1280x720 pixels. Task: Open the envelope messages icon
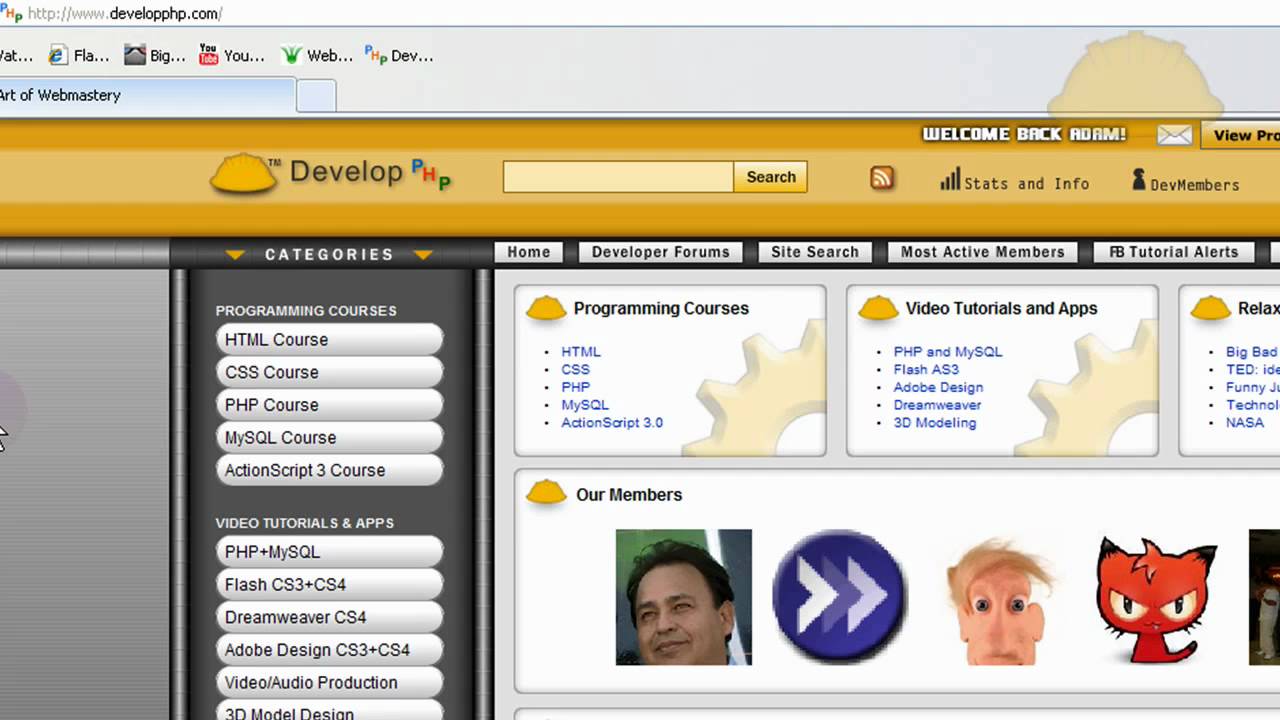[1175, 135]
